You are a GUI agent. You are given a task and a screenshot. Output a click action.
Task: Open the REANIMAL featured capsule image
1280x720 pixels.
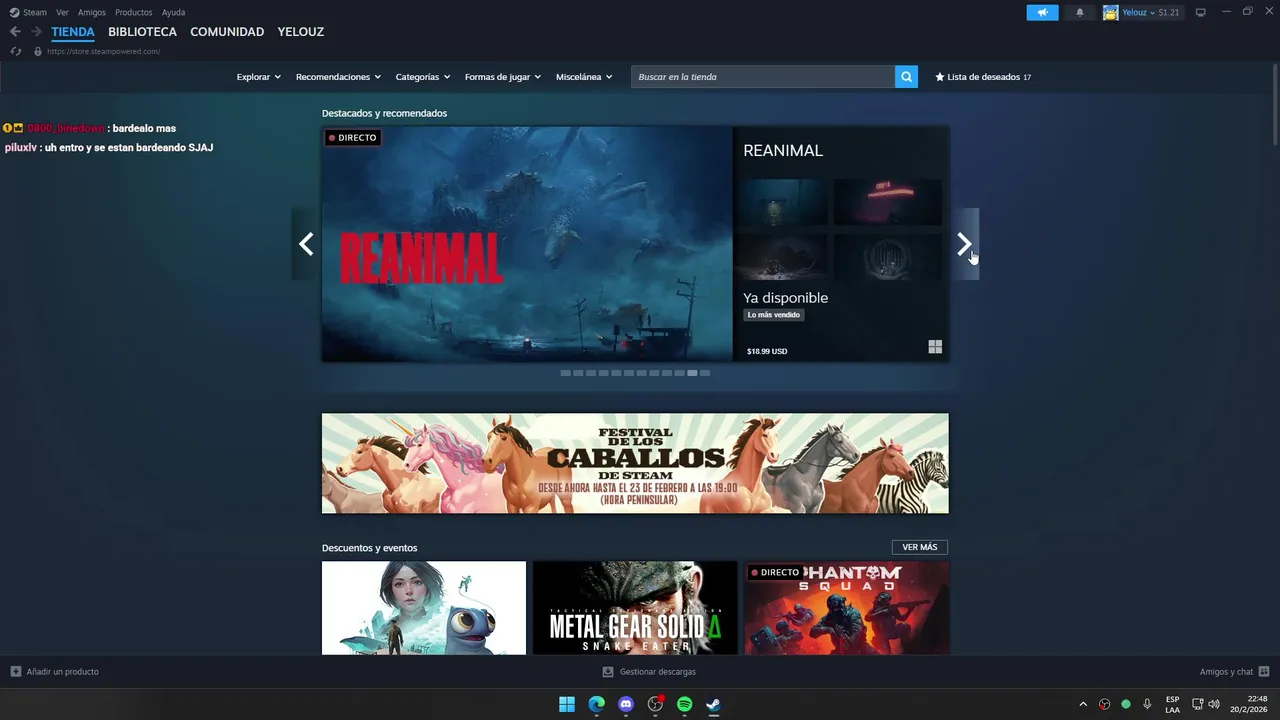click(x=527, y=244)
